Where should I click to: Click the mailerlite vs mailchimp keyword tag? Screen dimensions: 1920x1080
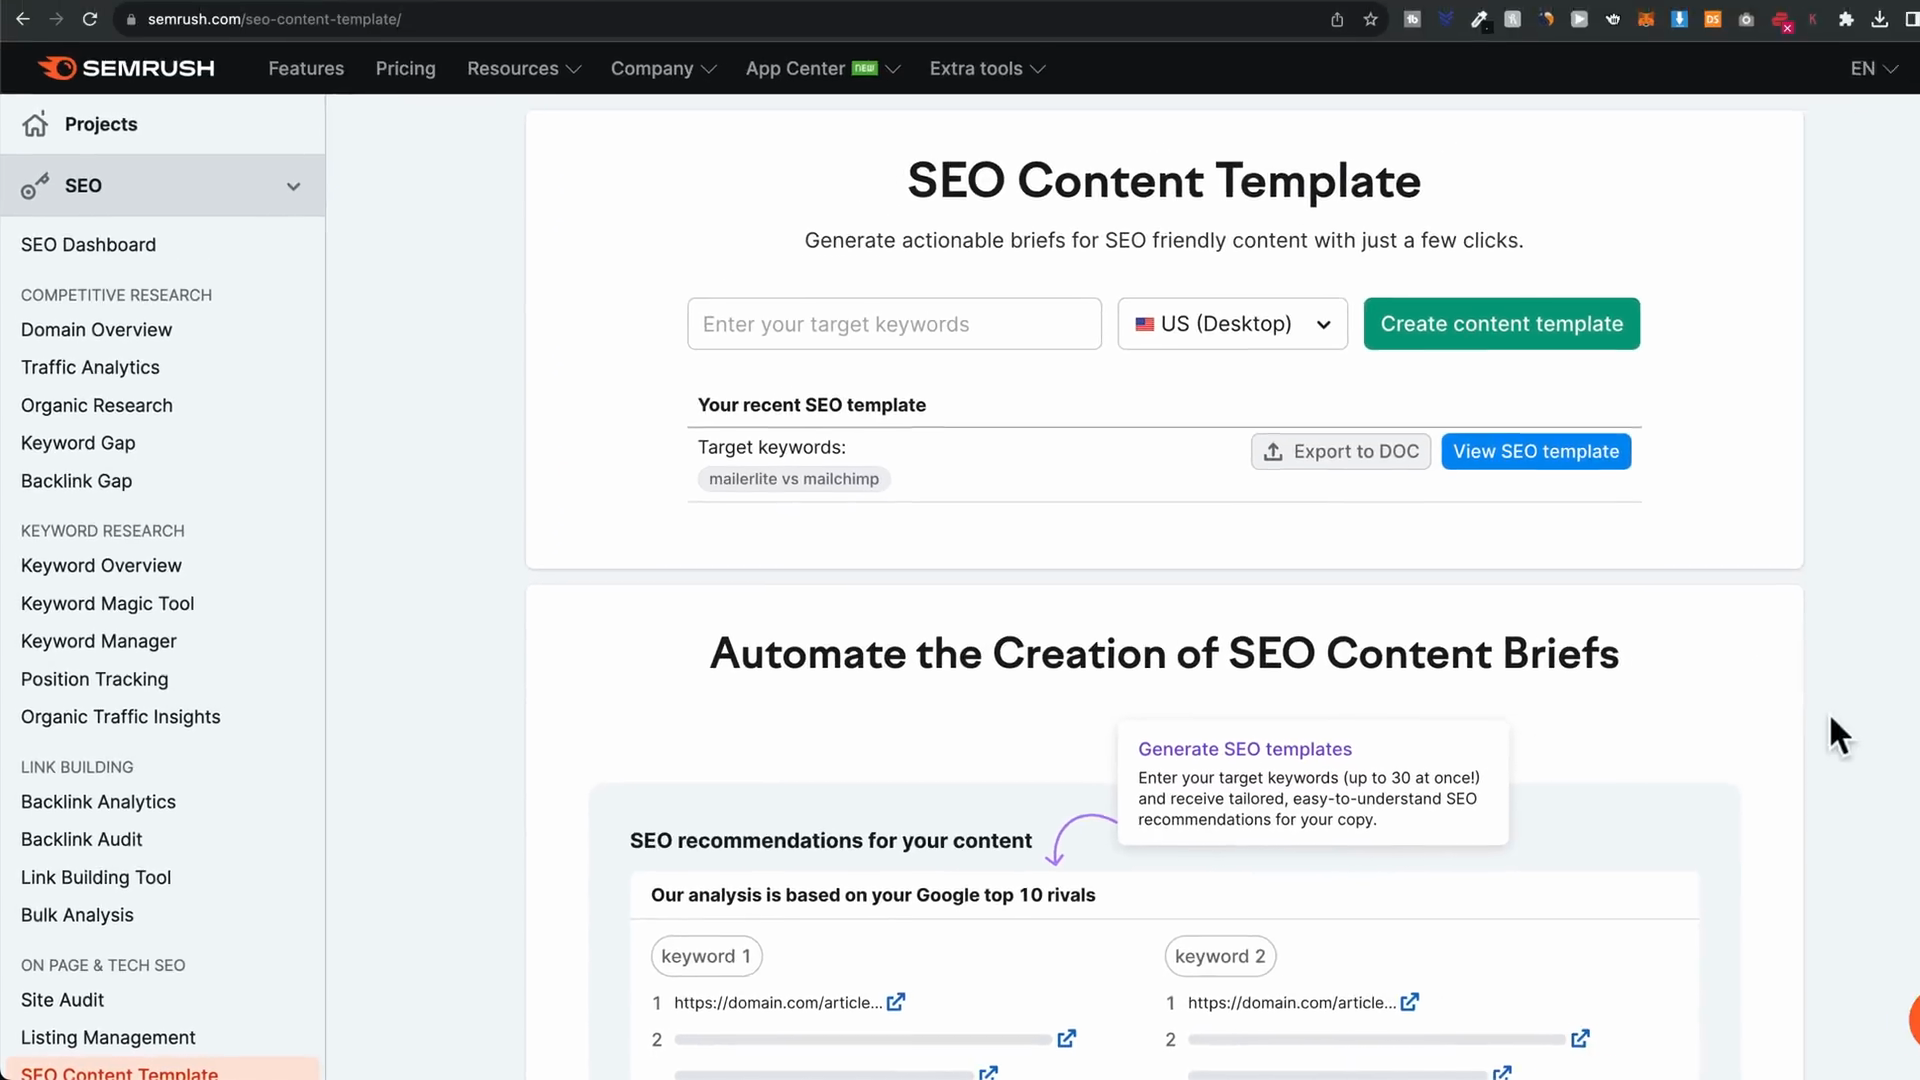click(x=794, y=479)
